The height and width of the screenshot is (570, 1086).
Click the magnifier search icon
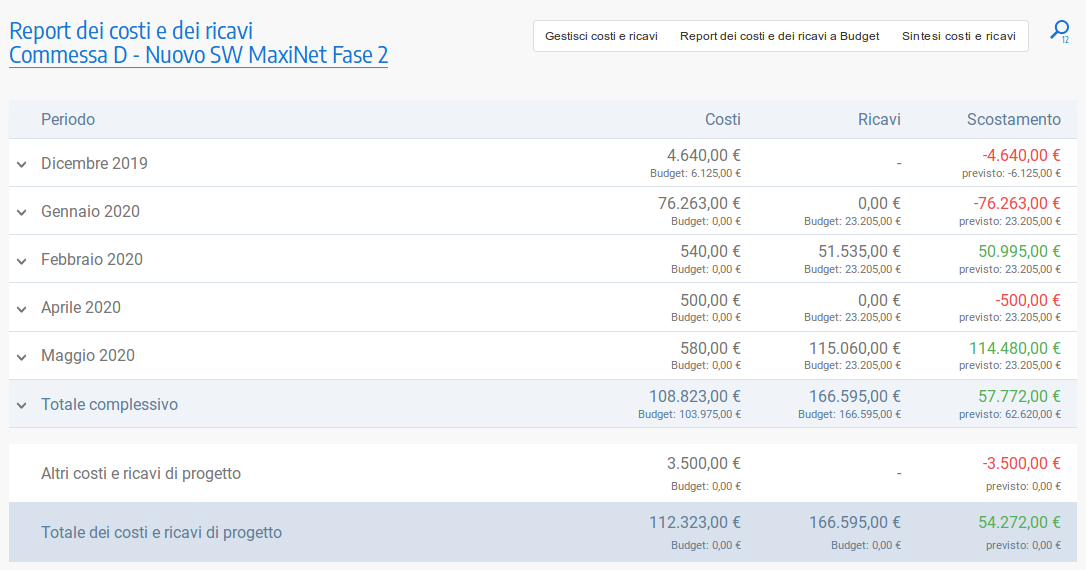coord(1058,31)
